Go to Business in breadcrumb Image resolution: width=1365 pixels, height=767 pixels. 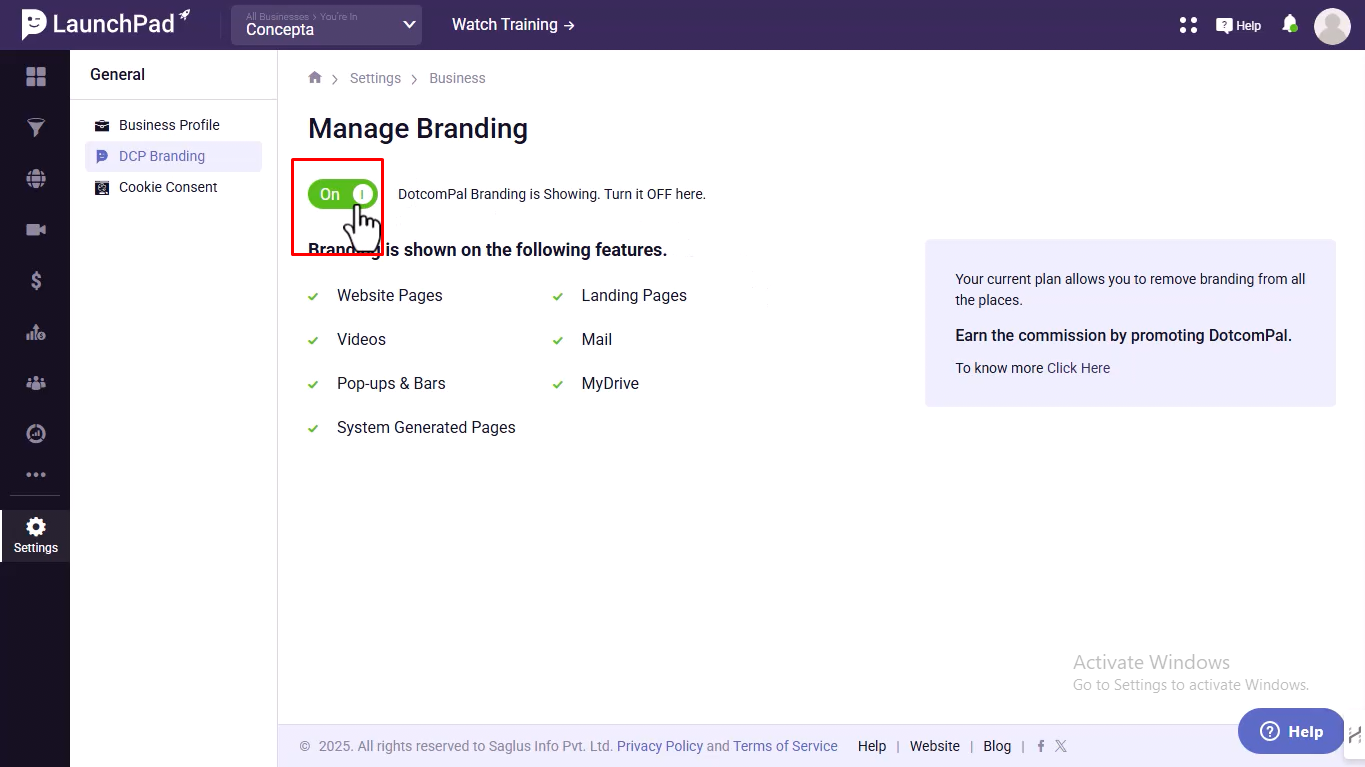(457, 78)
